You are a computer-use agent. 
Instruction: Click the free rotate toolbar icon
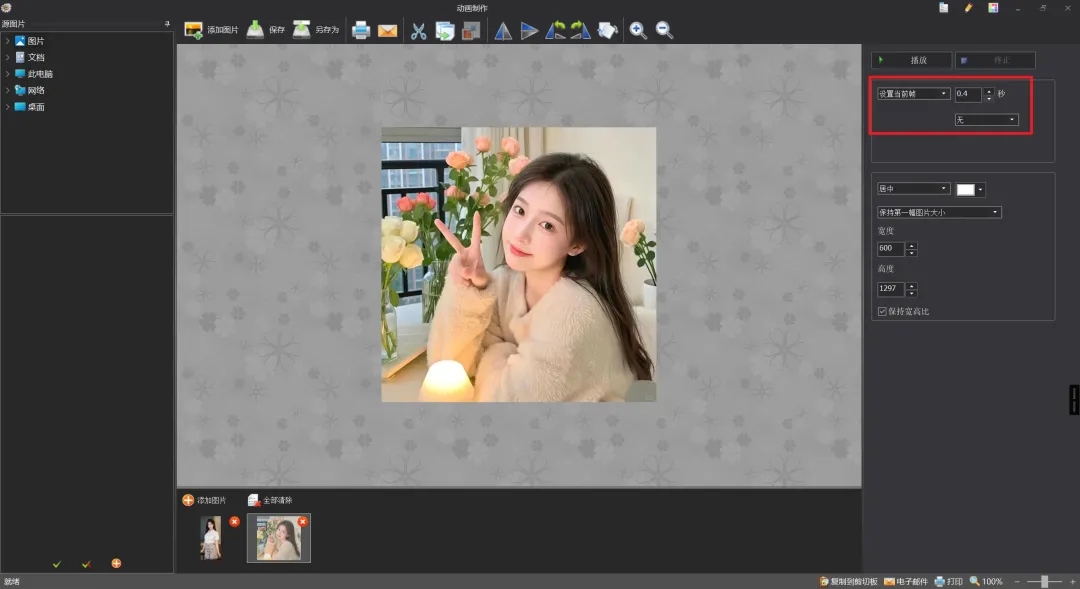608,30
